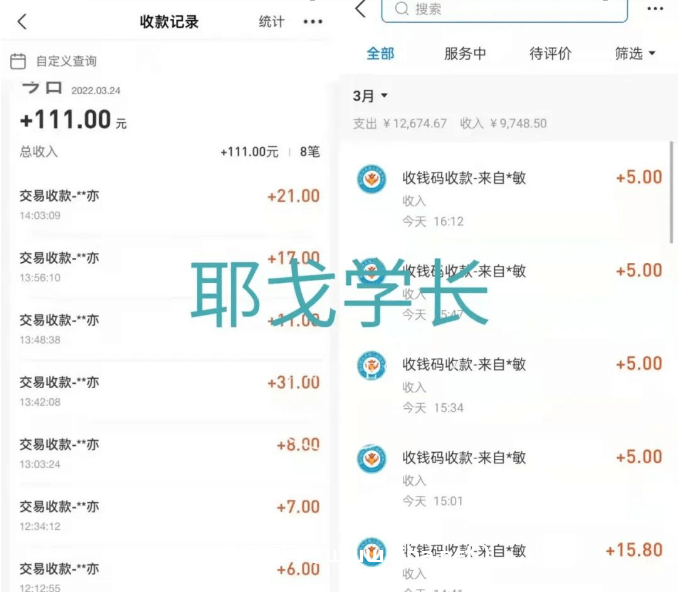The image size is (678, 592).
Task: Click the bill list vertical scrollbar
Action: pos(671,192)
